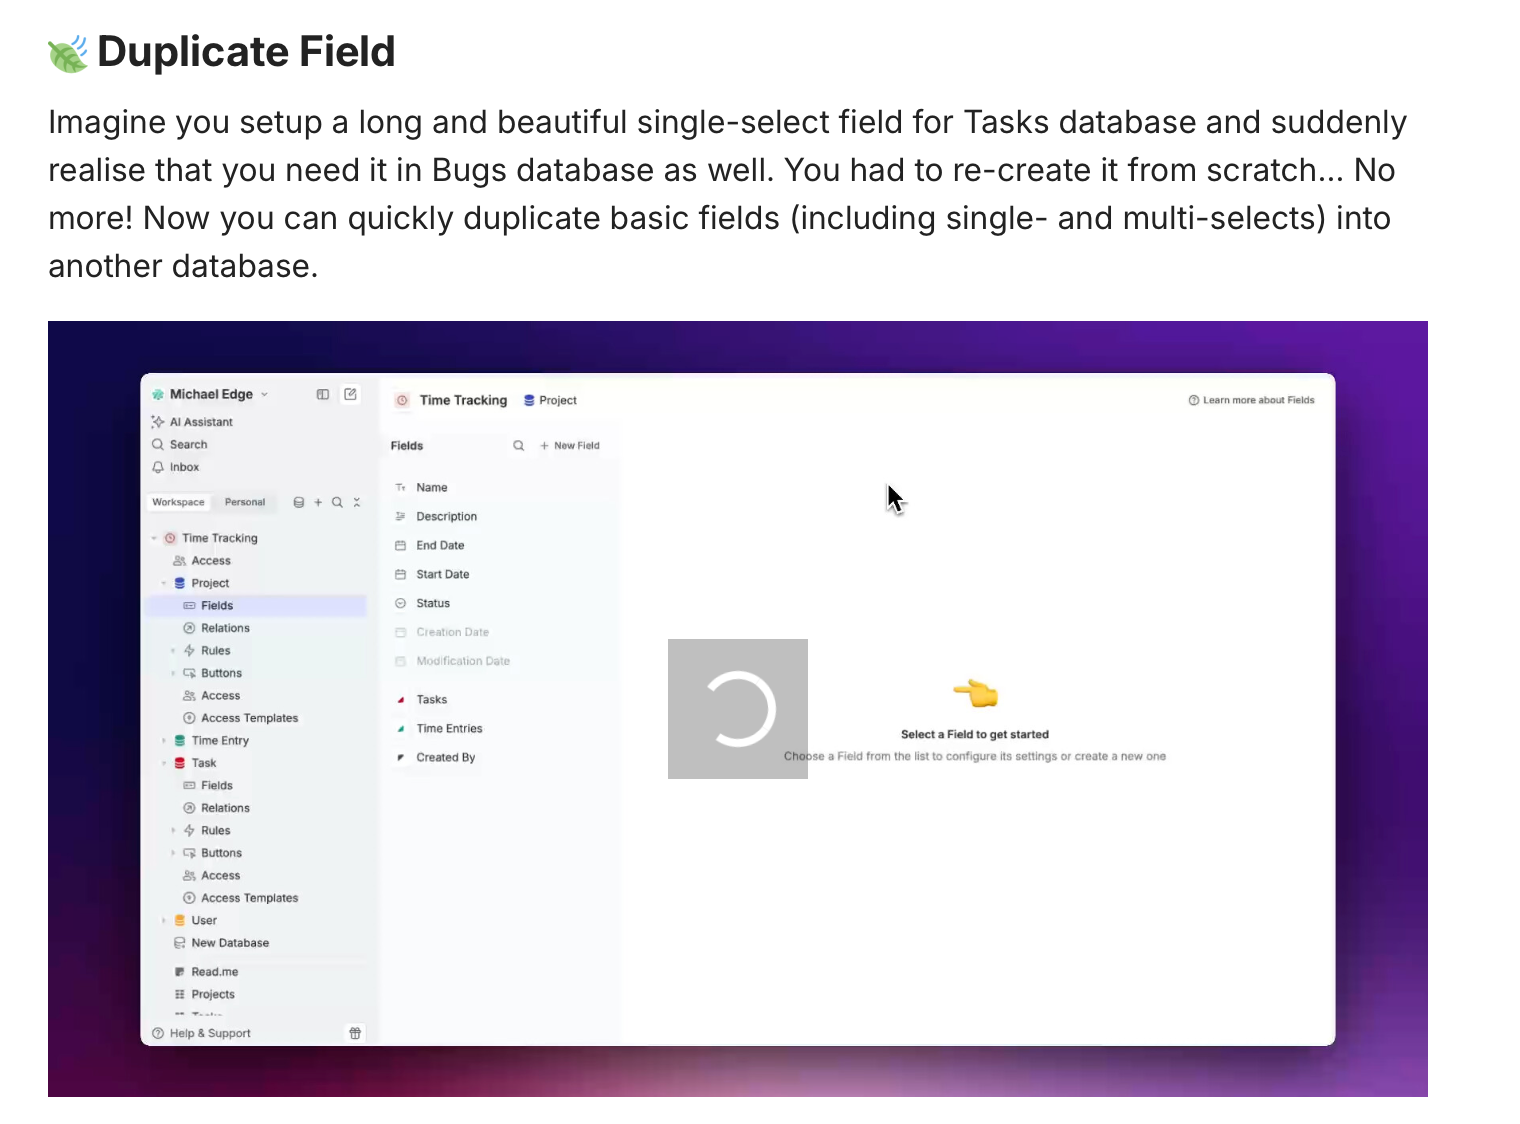
Task: Switch to the Personal tab
Action: pos(245,502)
